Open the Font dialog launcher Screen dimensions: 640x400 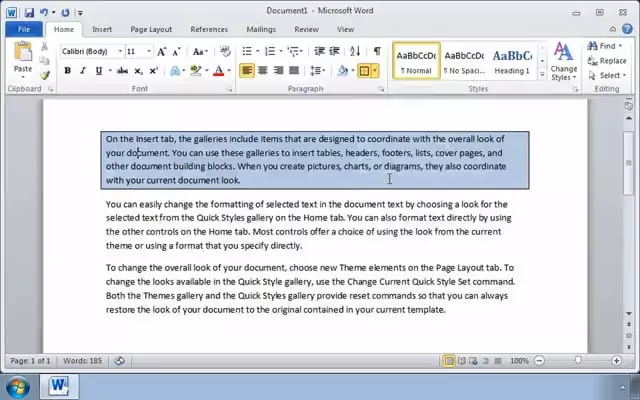coord(230,89)
